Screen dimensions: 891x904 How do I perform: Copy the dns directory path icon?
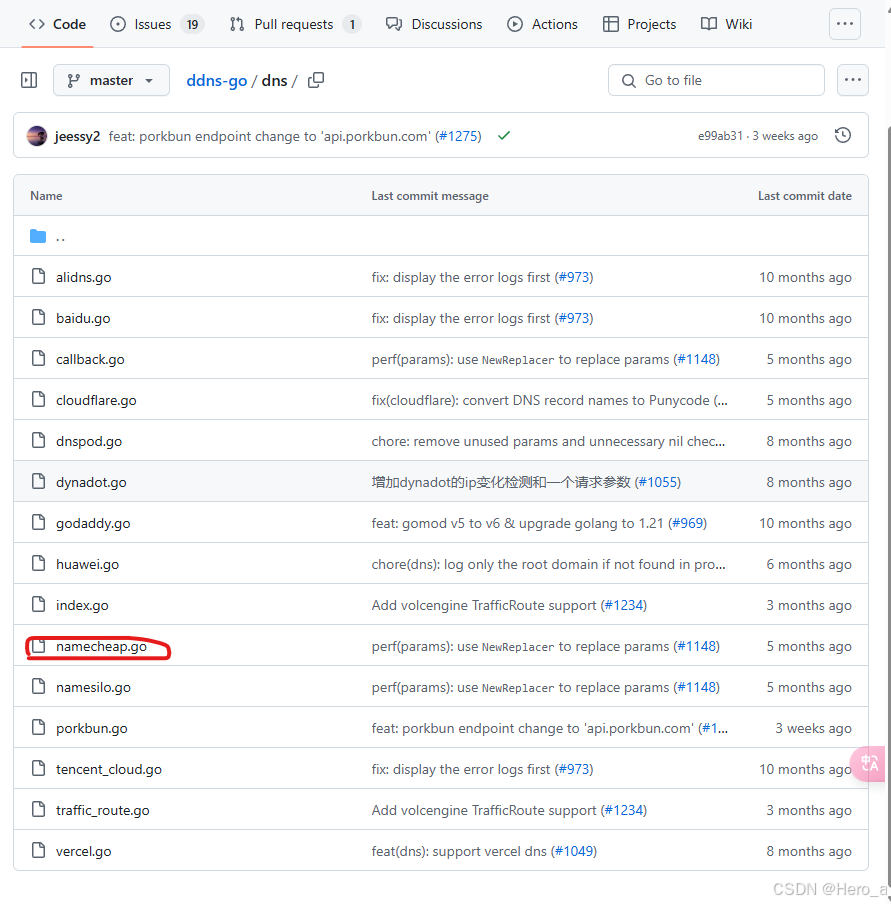316,80
